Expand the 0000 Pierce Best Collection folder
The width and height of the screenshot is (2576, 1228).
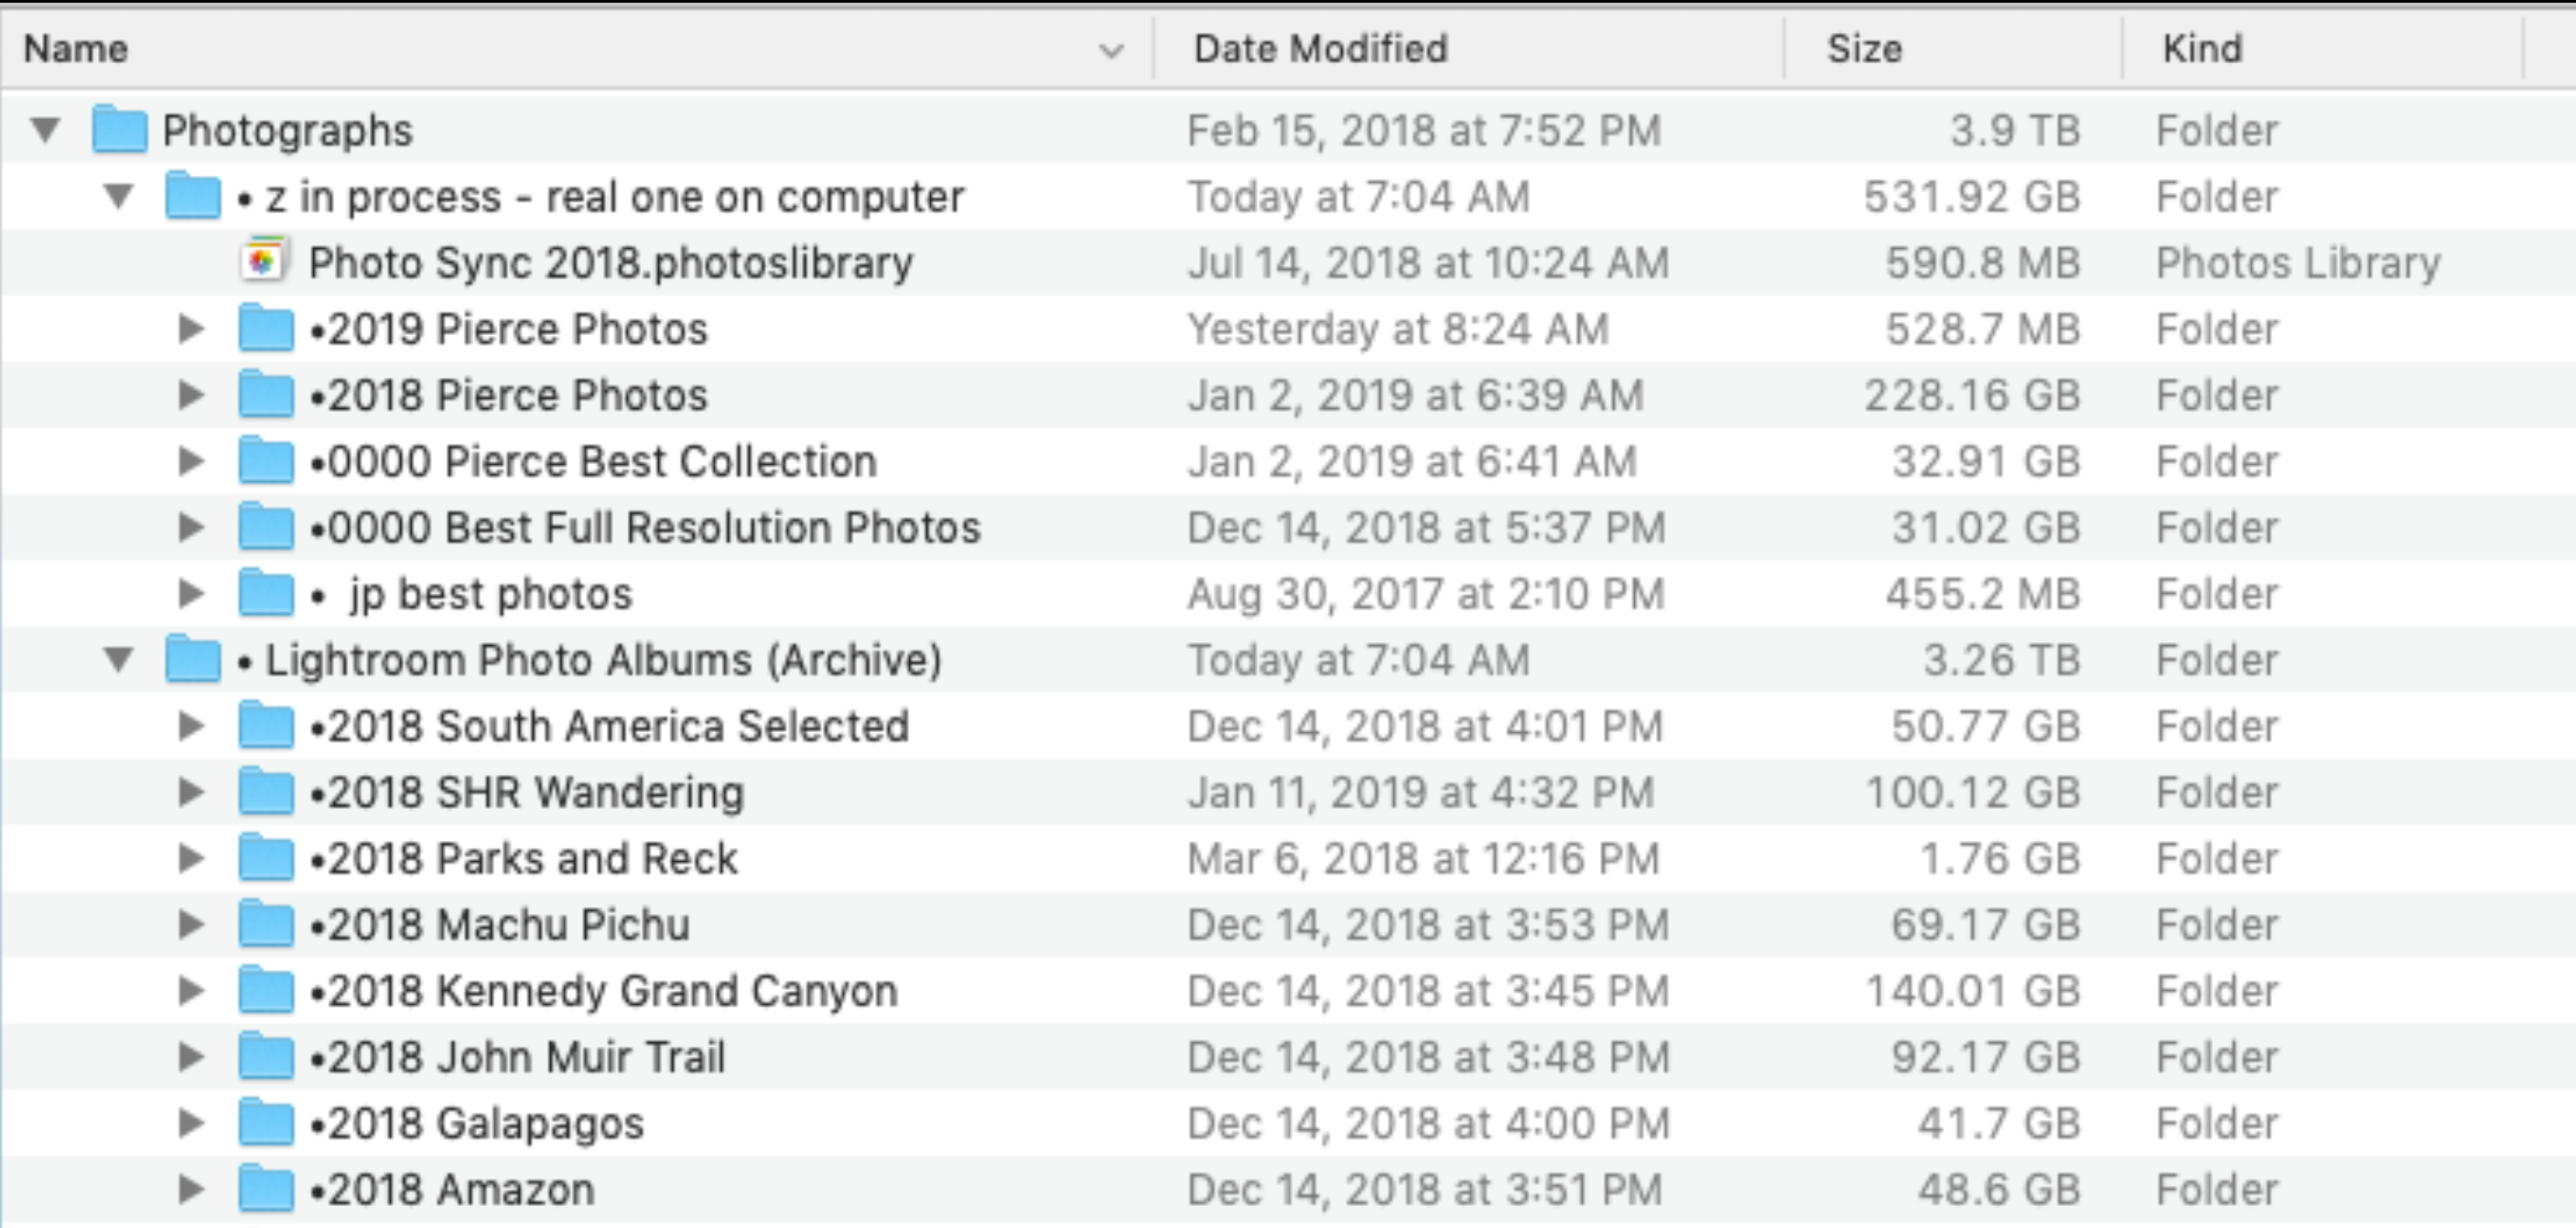[190, 461]
